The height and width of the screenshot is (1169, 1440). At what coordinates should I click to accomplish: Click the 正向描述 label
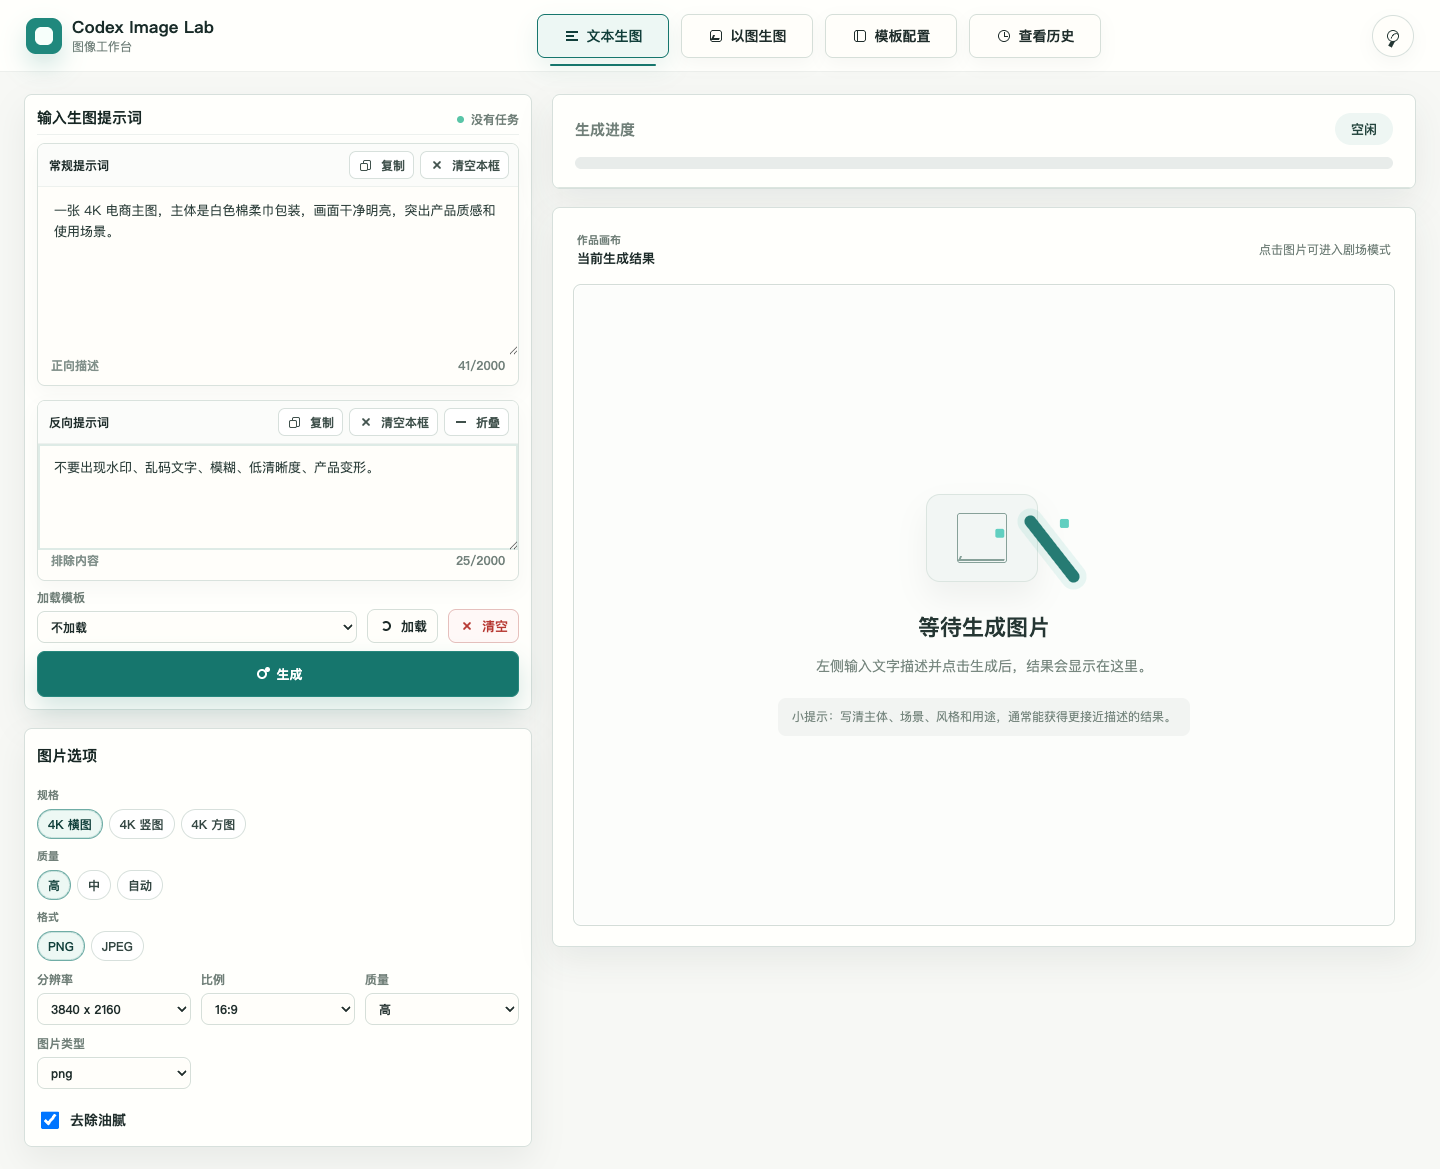tap(75, 366)
